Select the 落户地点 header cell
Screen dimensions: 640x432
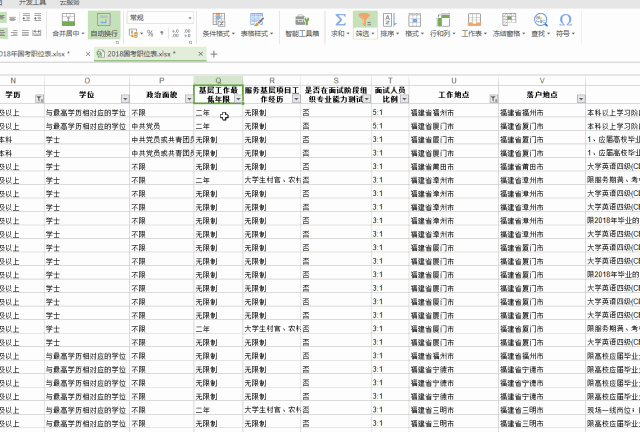pyautogui.click(x=542, y=95)
